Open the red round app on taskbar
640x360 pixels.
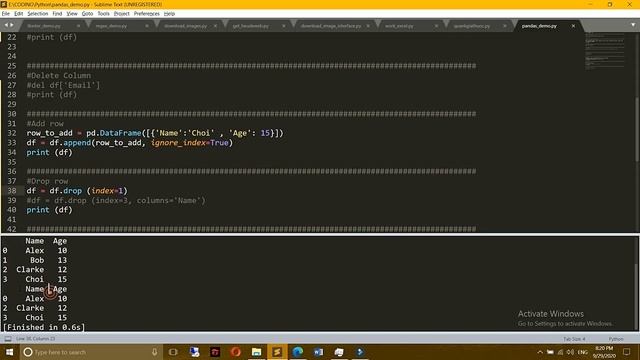236,352
